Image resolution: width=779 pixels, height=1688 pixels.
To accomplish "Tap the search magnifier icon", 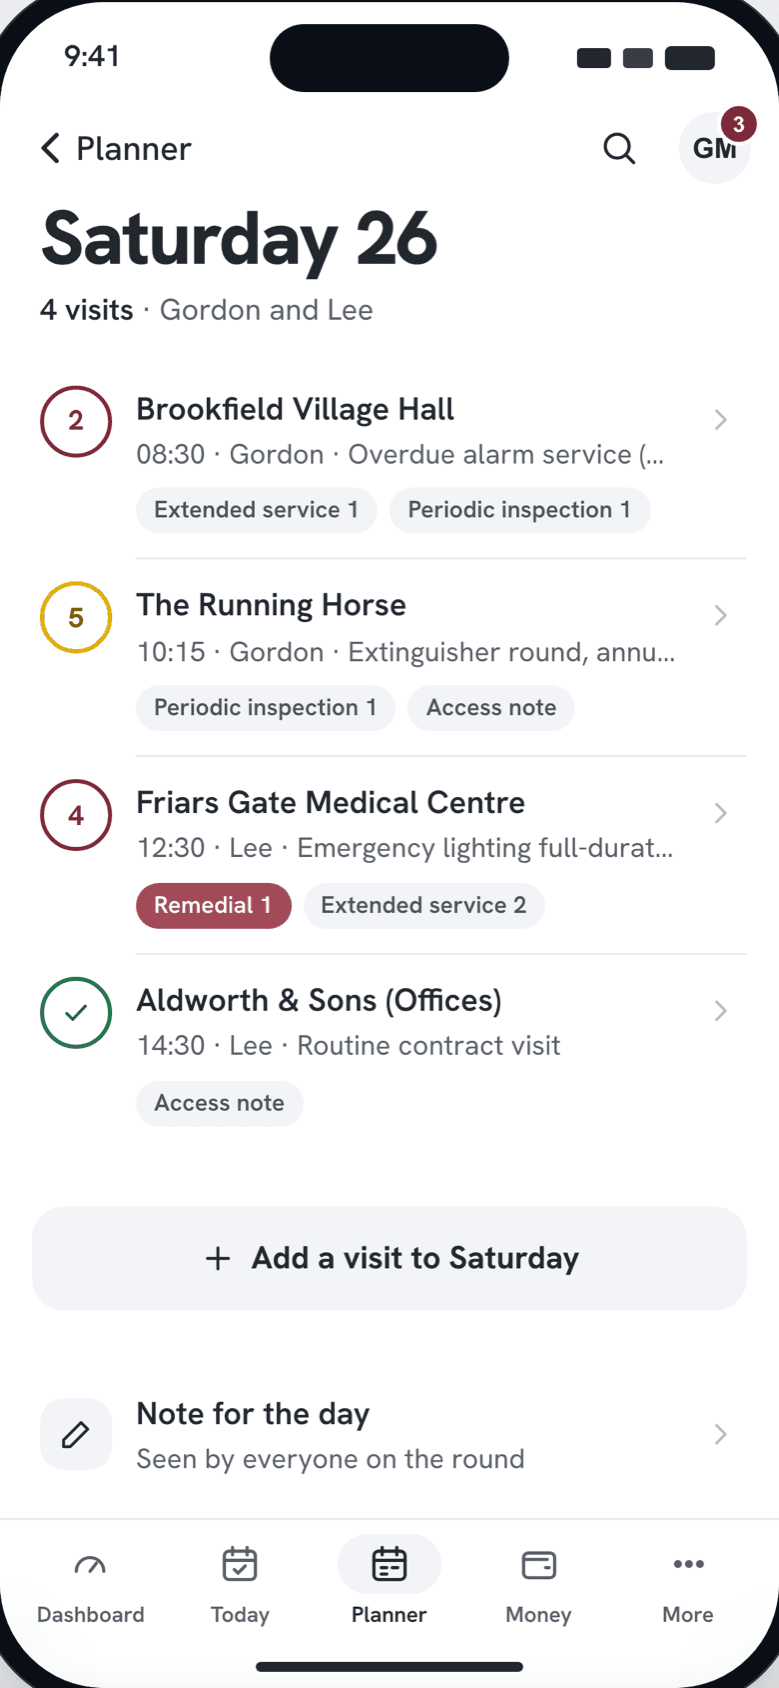I will click(619, 149).
